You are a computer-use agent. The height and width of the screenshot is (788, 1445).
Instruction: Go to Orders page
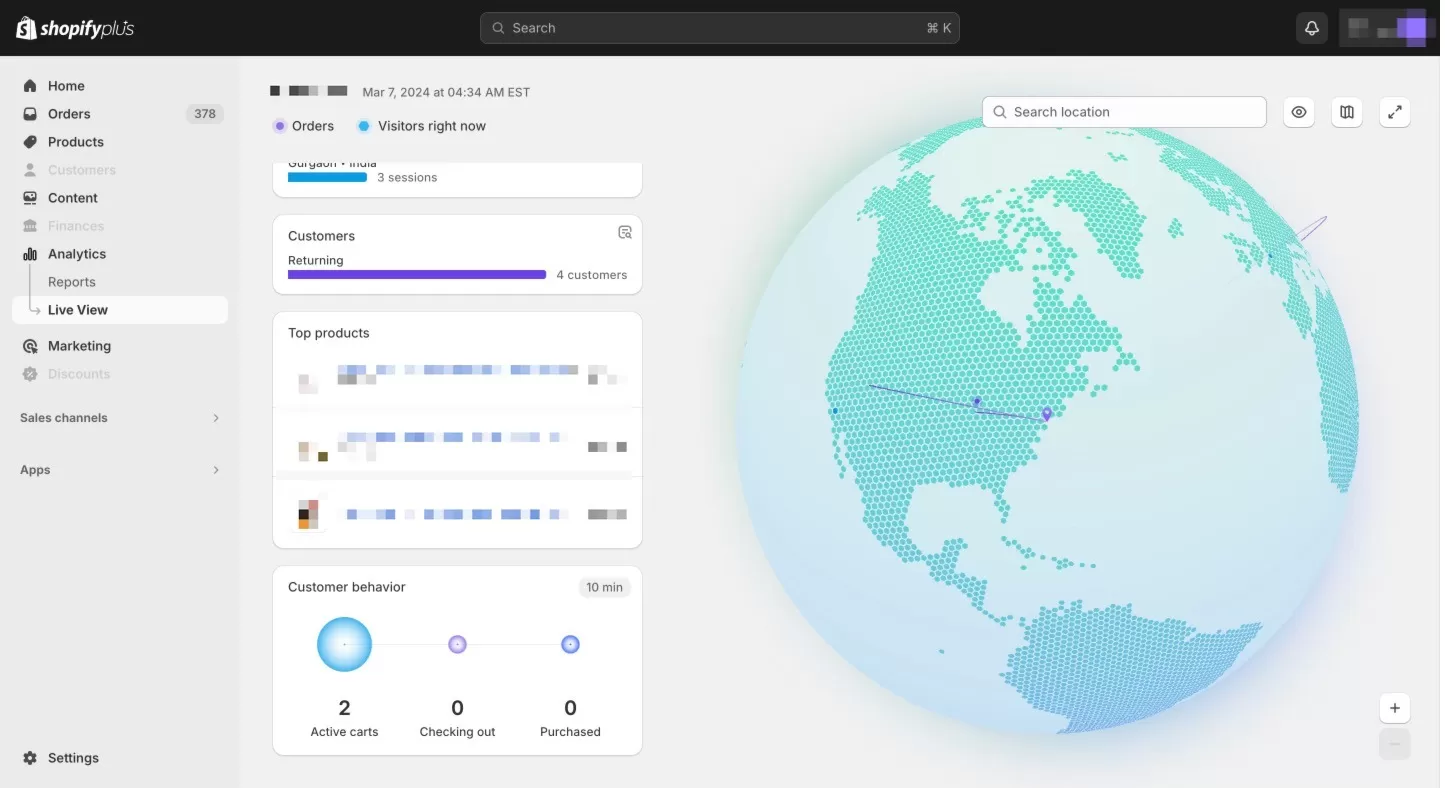[x=69, y=114]
